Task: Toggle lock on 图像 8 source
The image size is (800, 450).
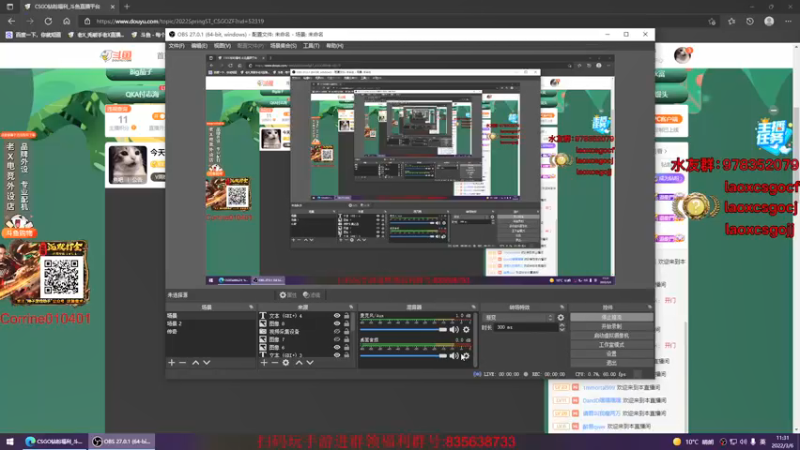Action: pos(346,323)
